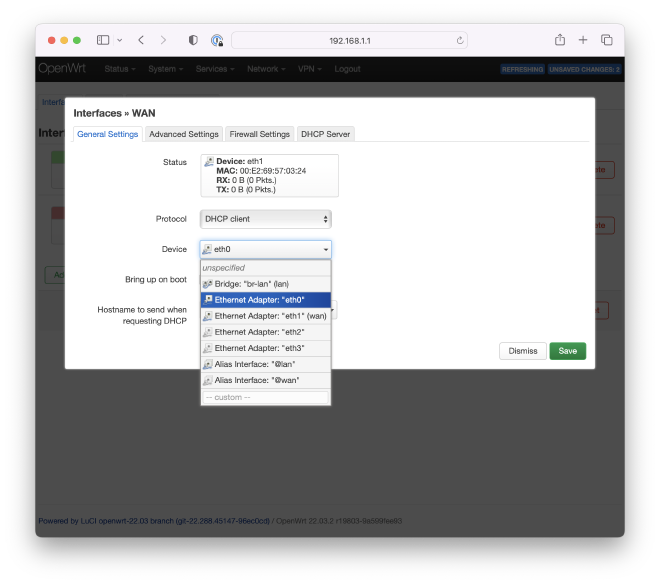660x584 pixels.
Task: Go forward with the browser arrow
Action: click(x=163, y=40)
